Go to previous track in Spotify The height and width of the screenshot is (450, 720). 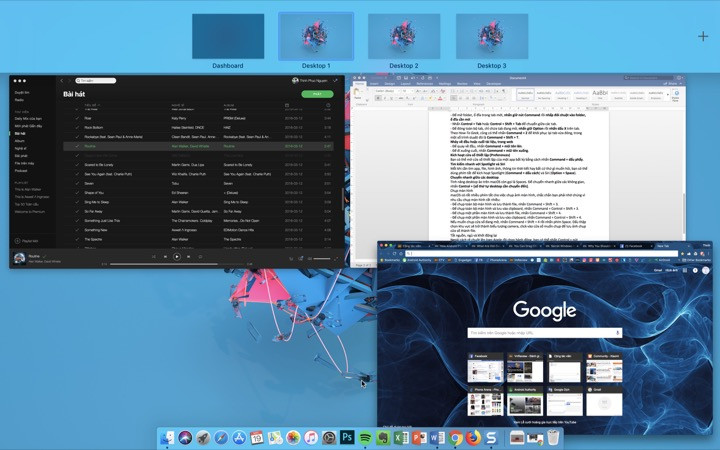(164, 256)
